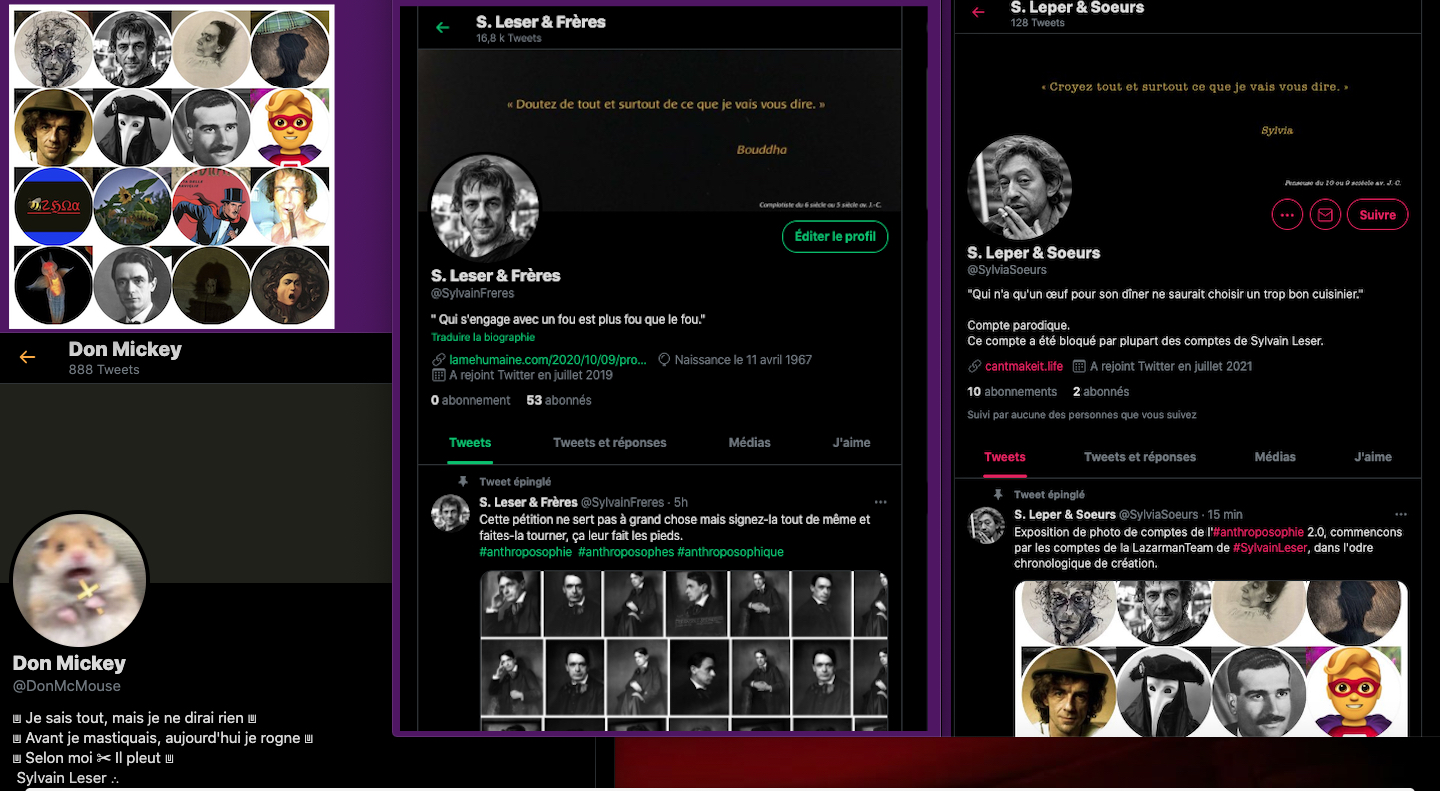Click the red back arrow beside S. Leper & Soeurs
1440x791 pixels.
tap(978, 13)
